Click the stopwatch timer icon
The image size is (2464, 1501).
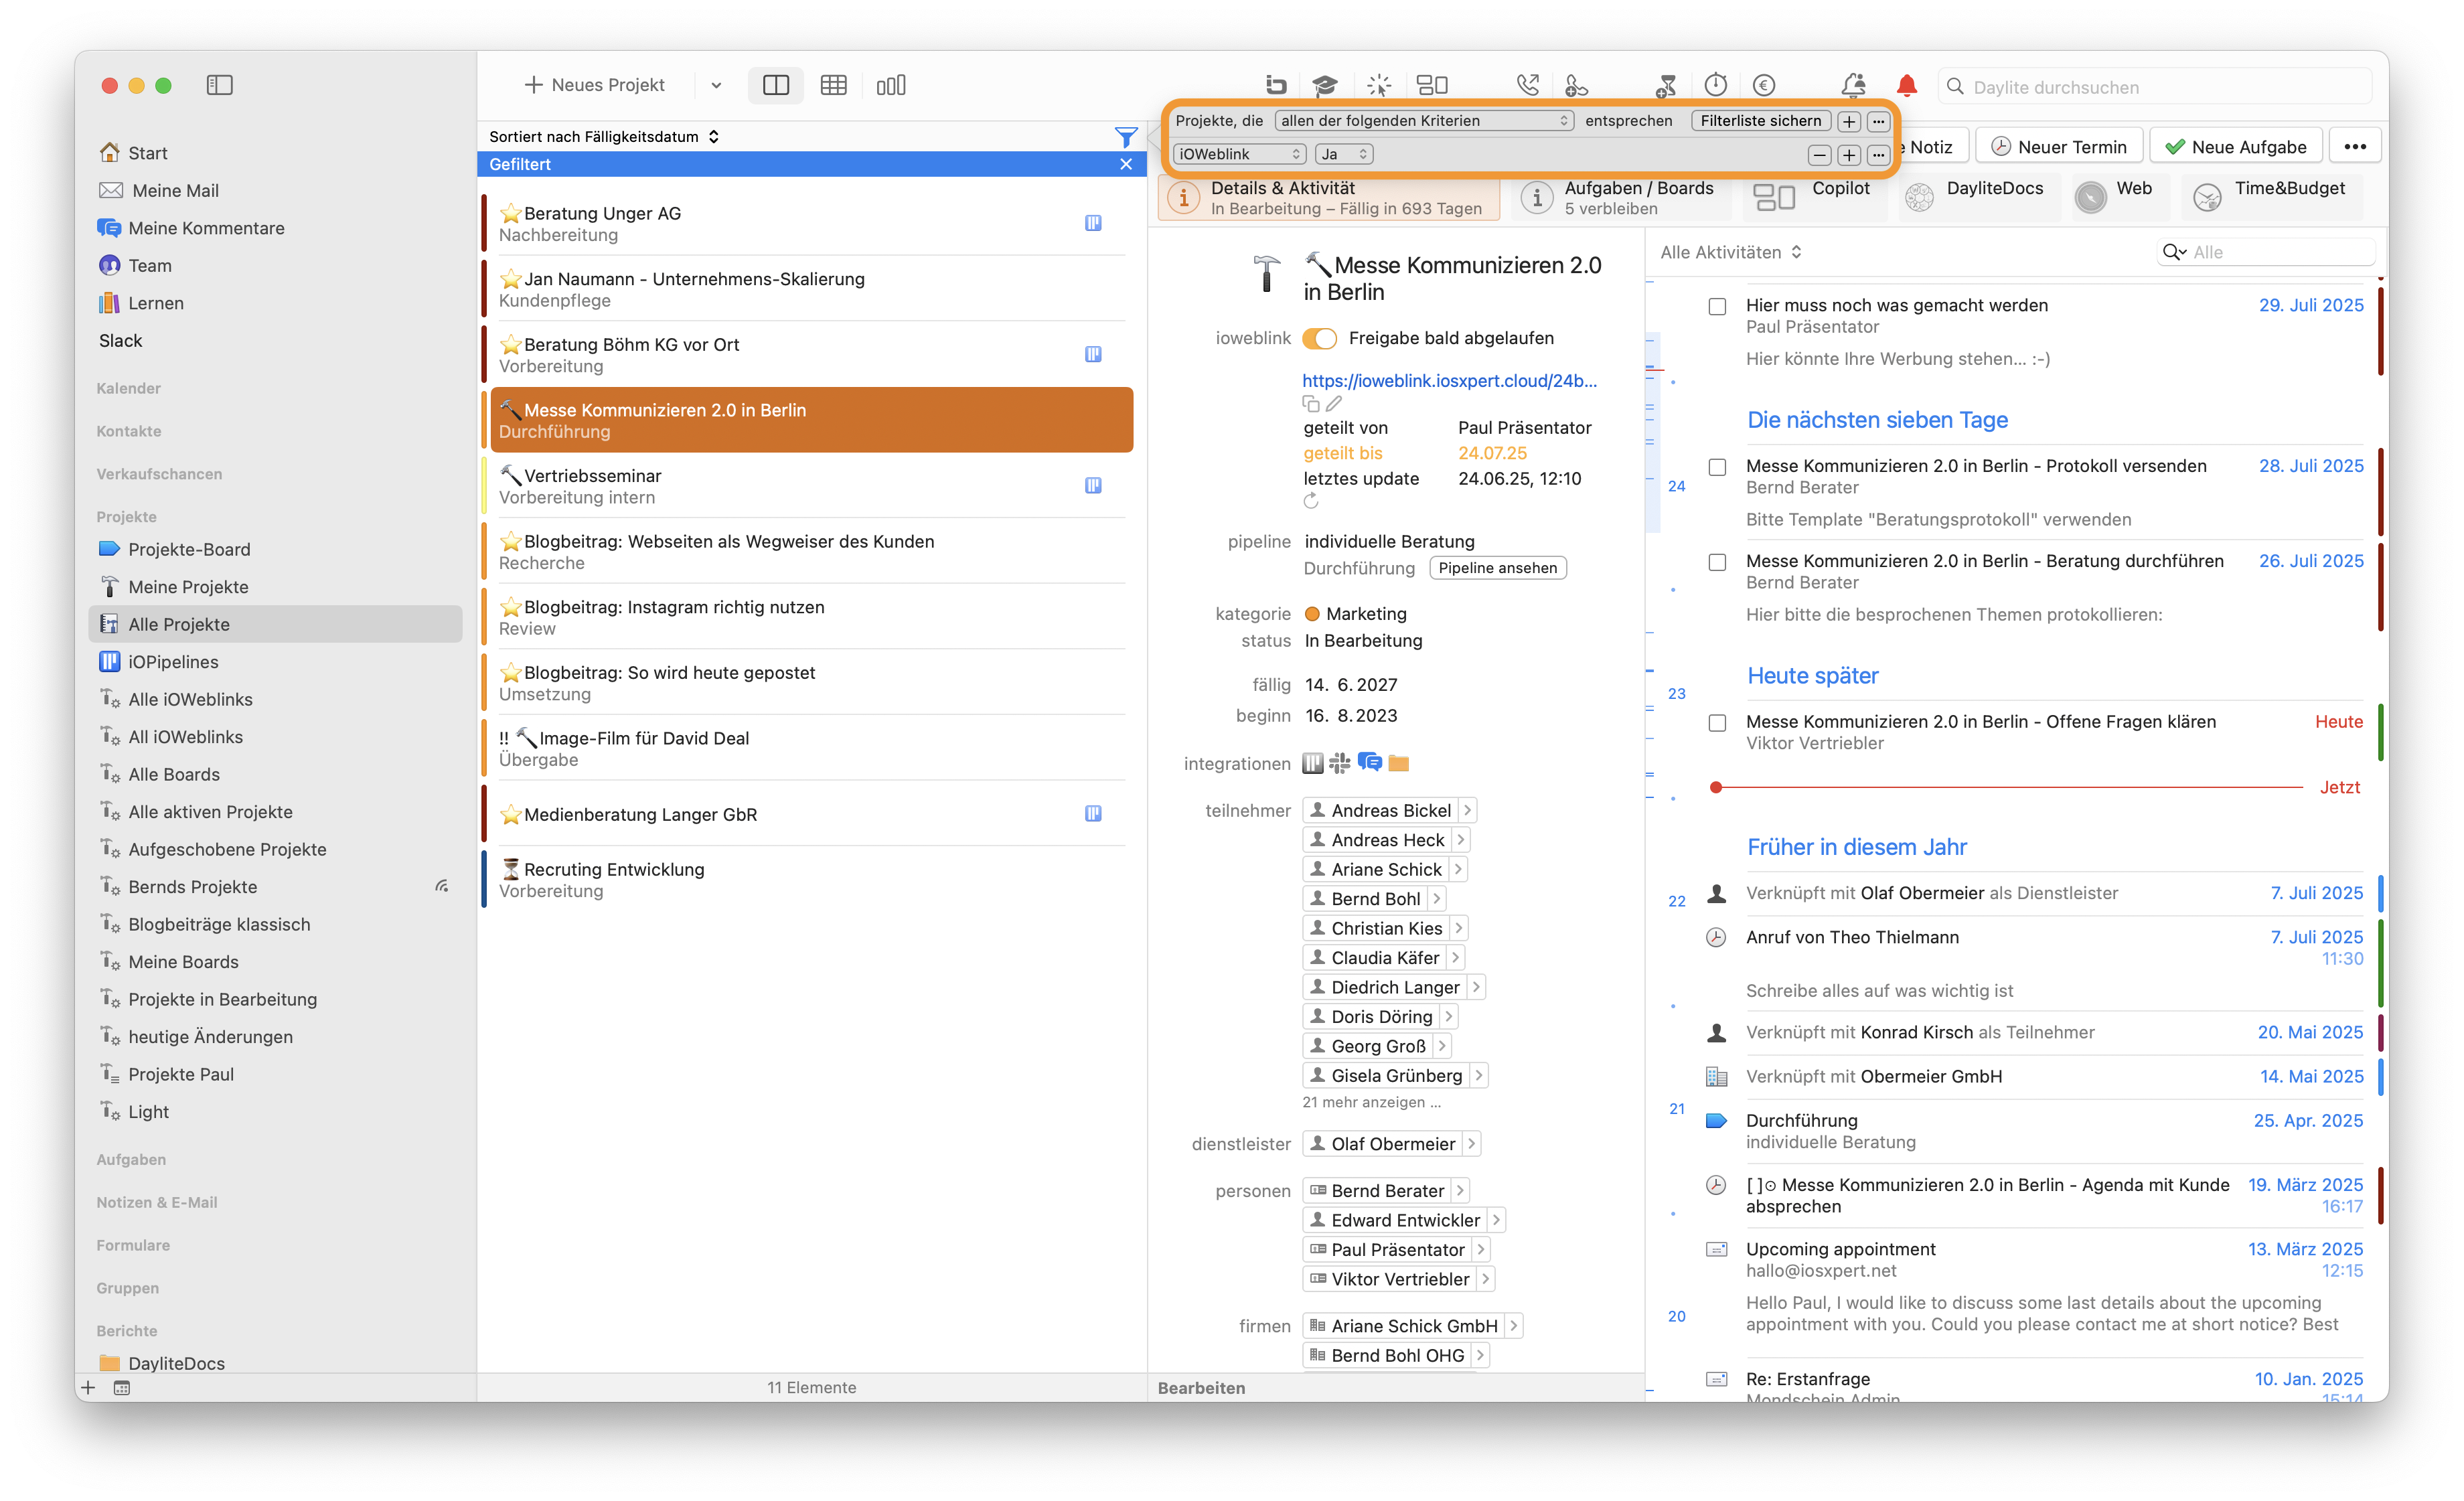[x=1716, y=85]
